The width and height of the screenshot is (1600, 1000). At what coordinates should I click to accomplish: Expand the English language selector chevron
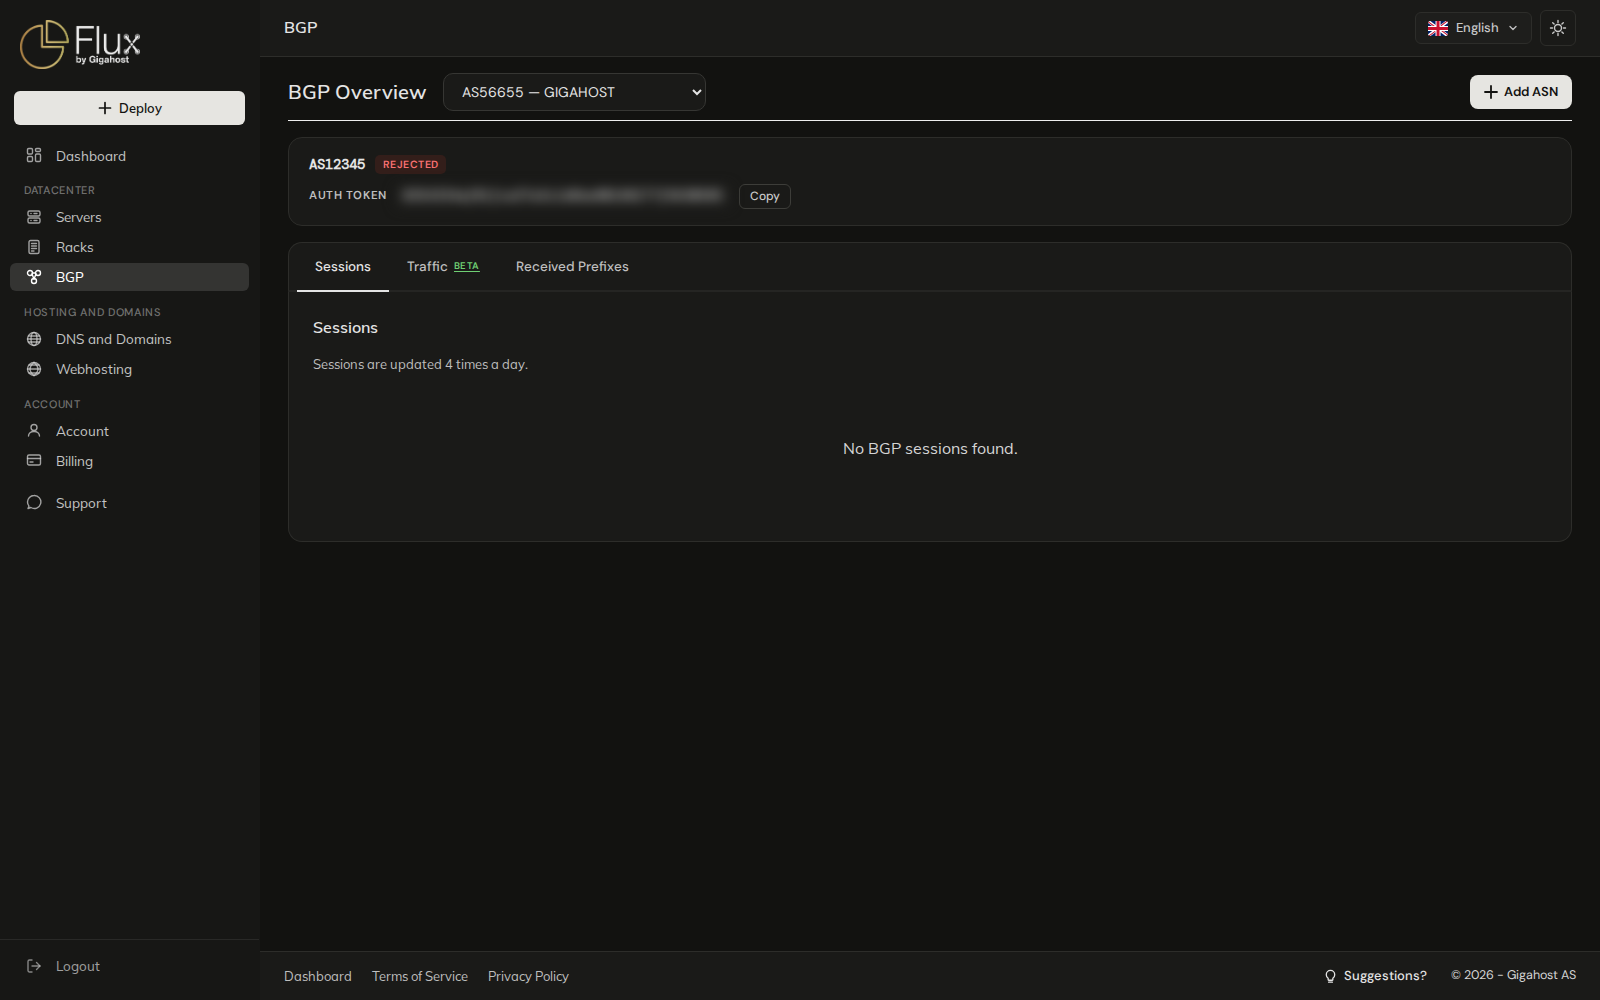pos(1513,28)
